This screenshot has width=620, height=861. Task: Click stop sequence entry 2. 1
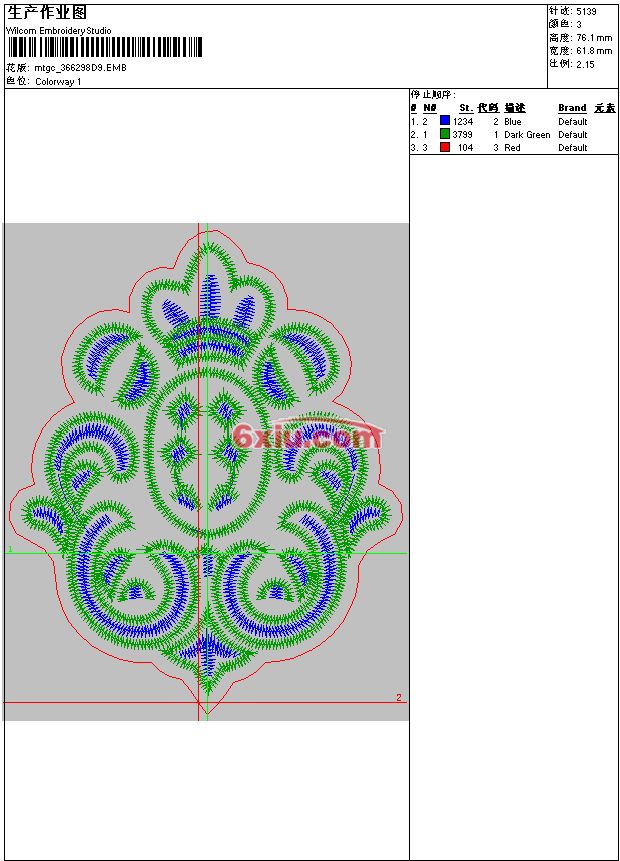pyautogui.click(x=419, y=135)
